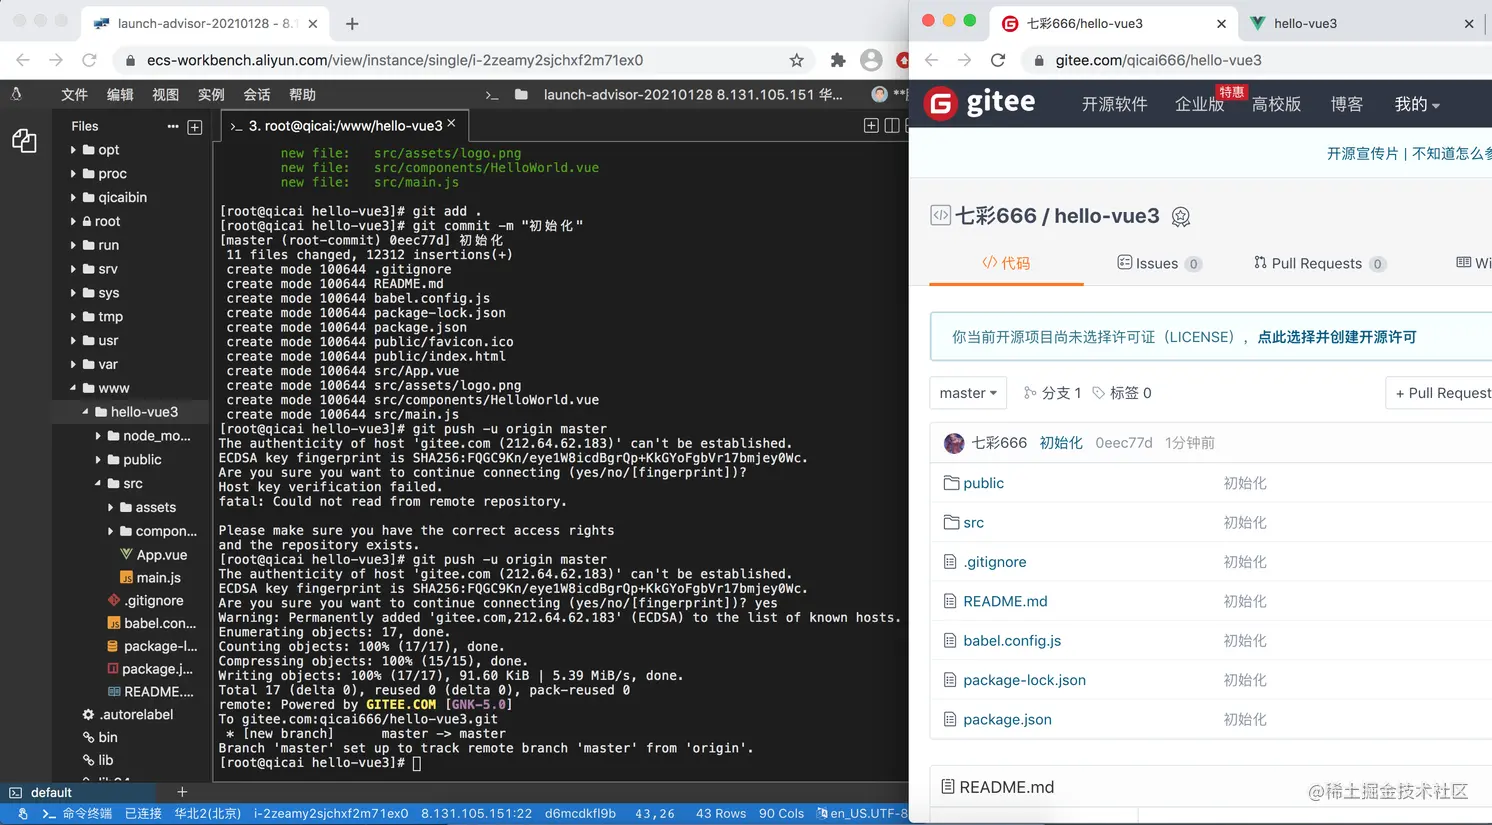Open the 会话 menu
The image size is (1492, 825).
point(257,95)
